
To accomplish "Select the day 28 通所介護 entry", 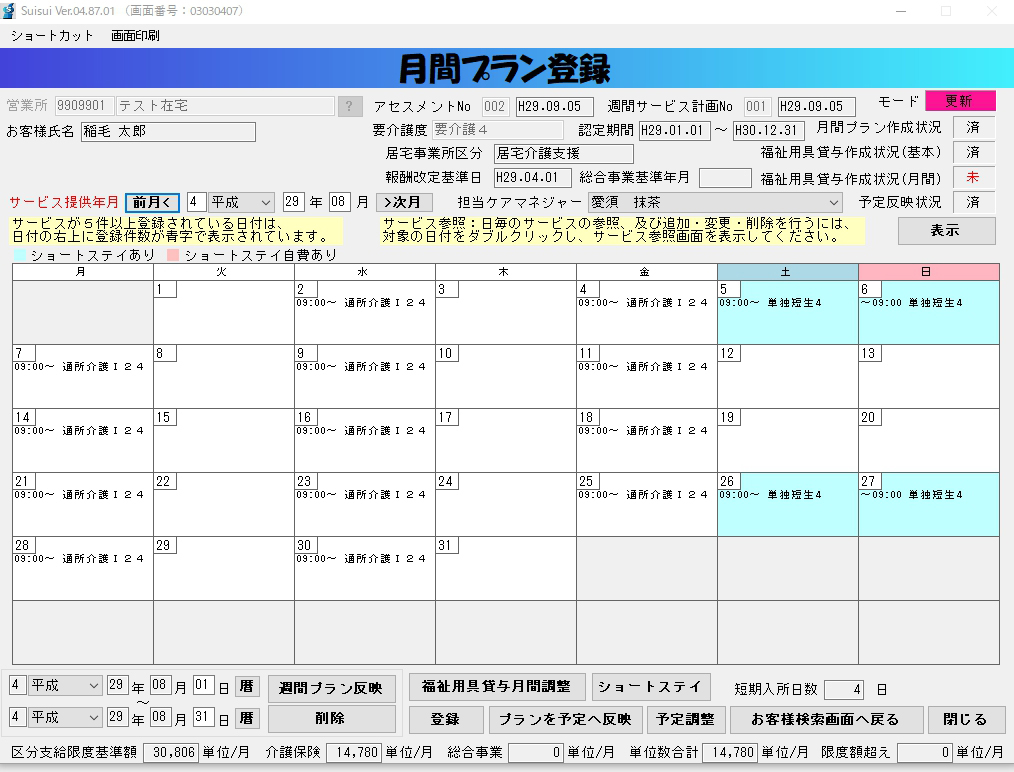I will click(x=80, y=559).
